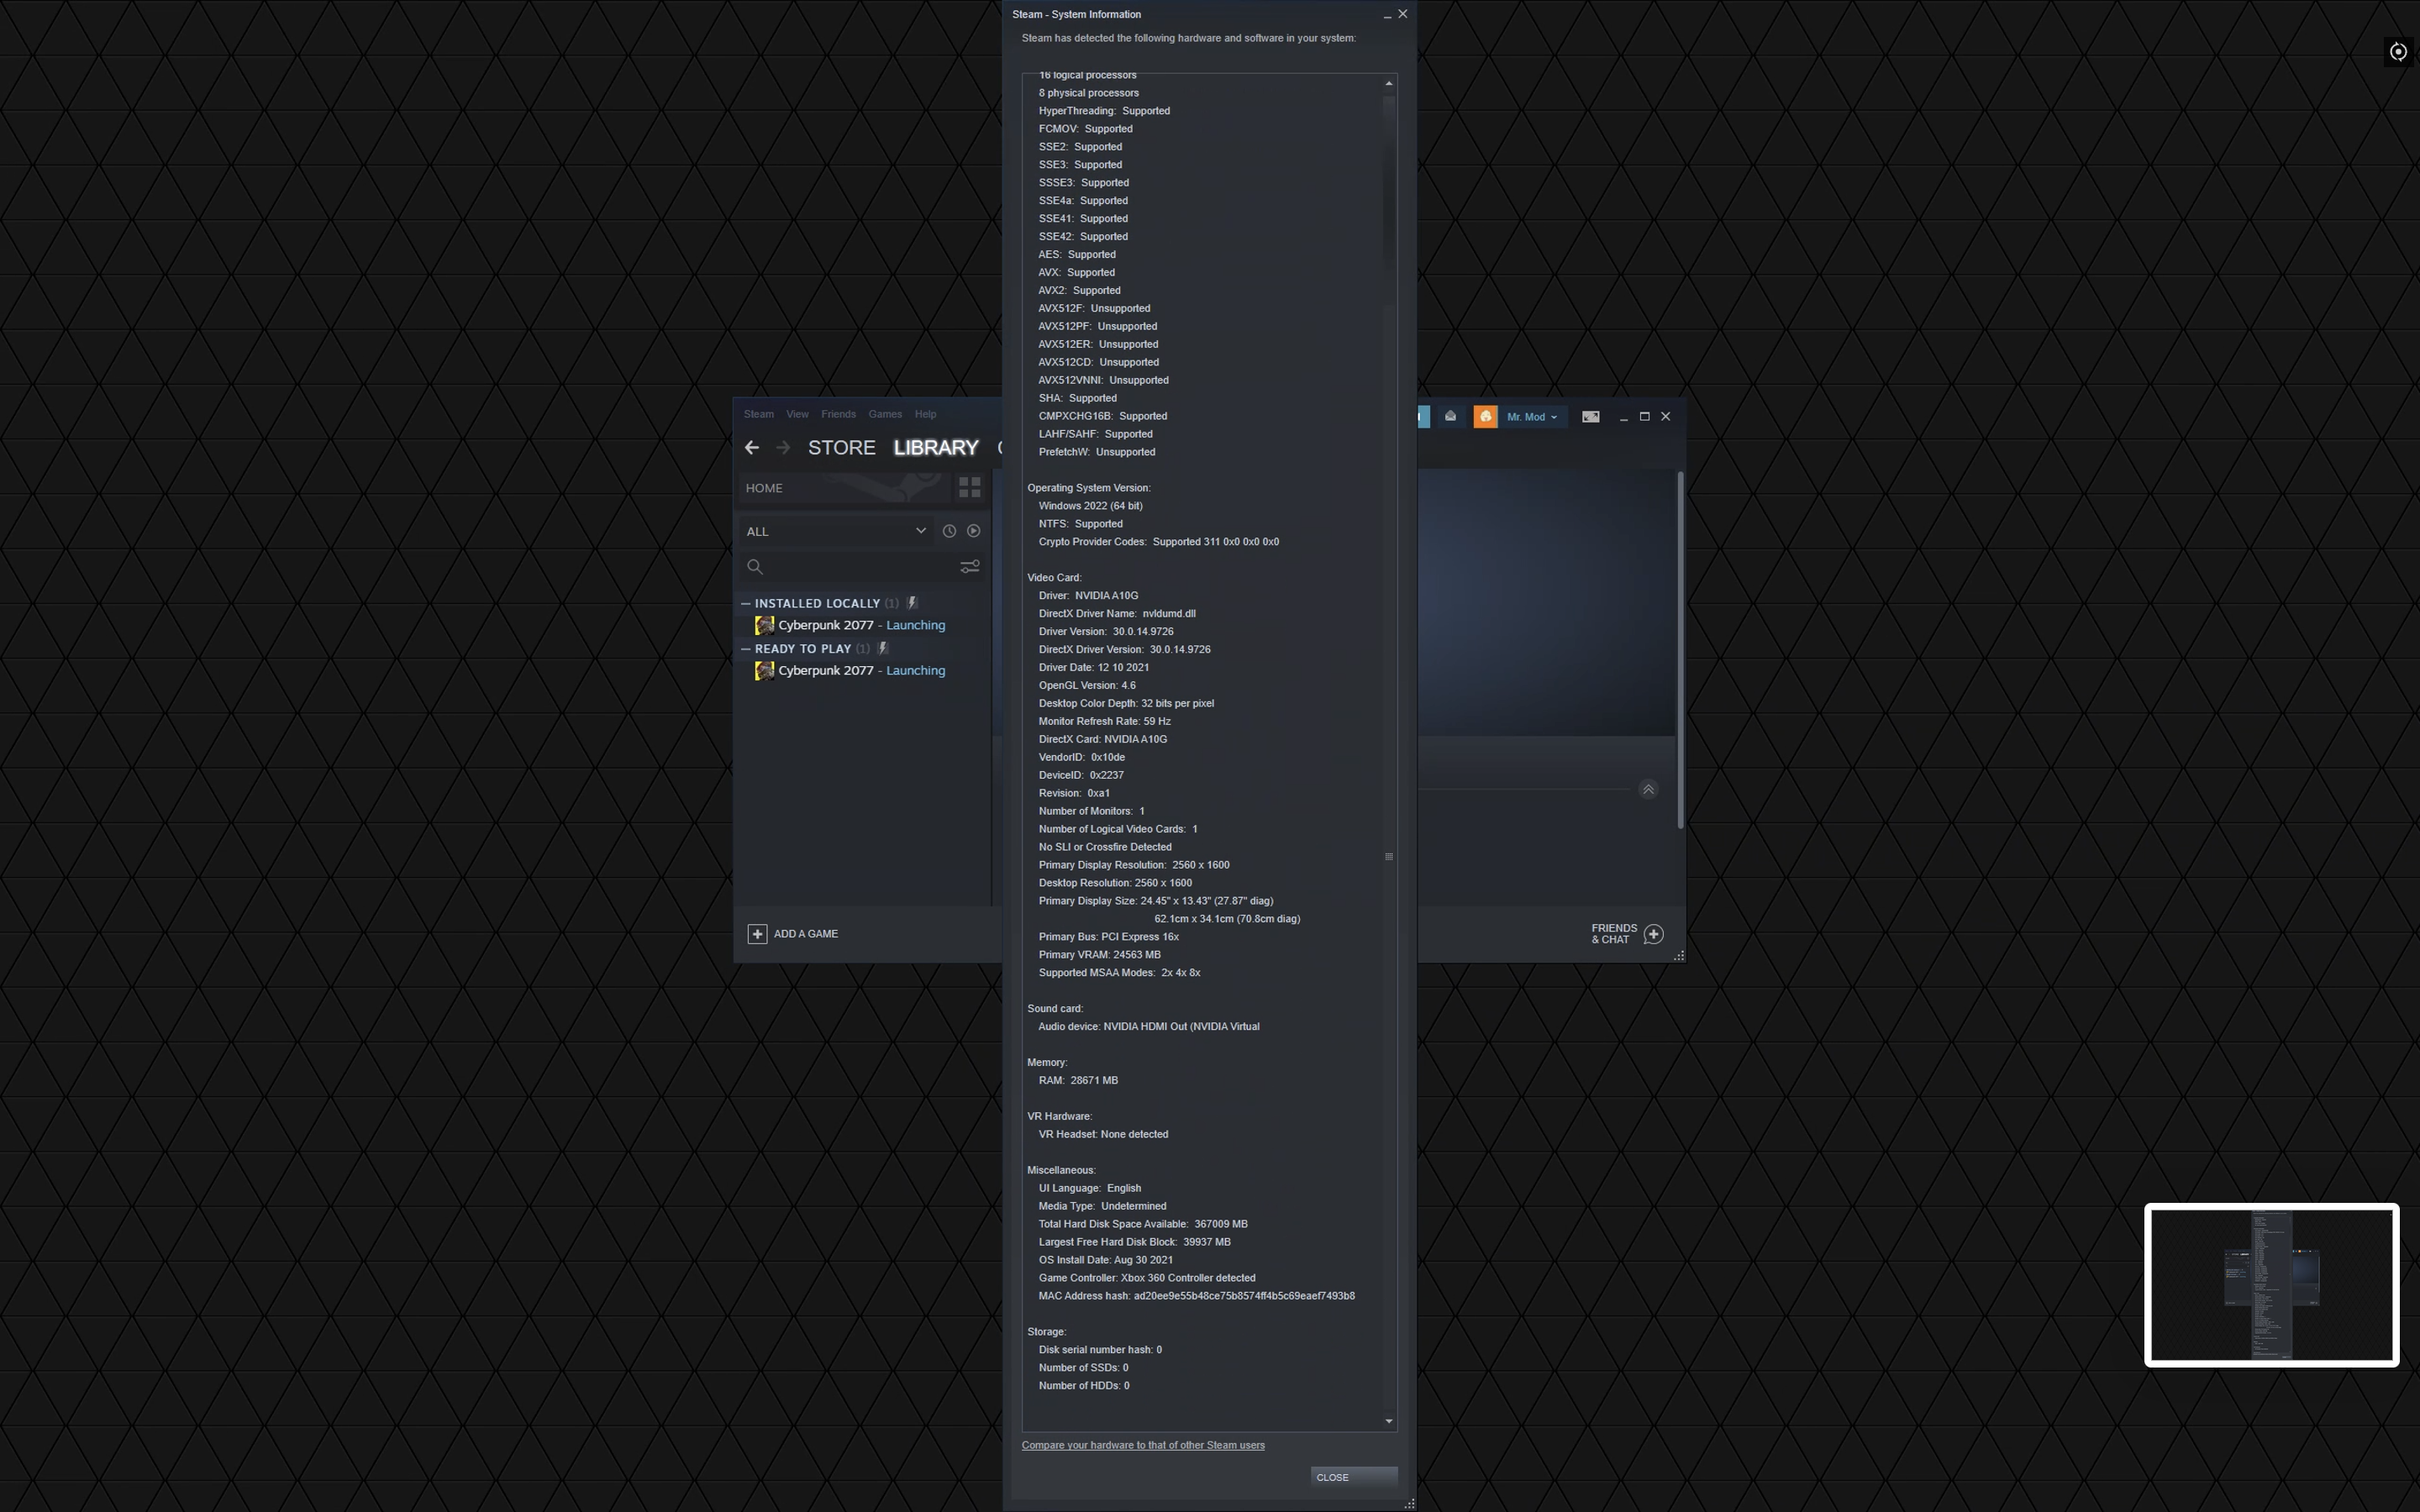The width and height of the screenshot is (2420, 1512).
Task: Click 'Windows 2022 (64 bit)' text
Action: pos(1090,506)
